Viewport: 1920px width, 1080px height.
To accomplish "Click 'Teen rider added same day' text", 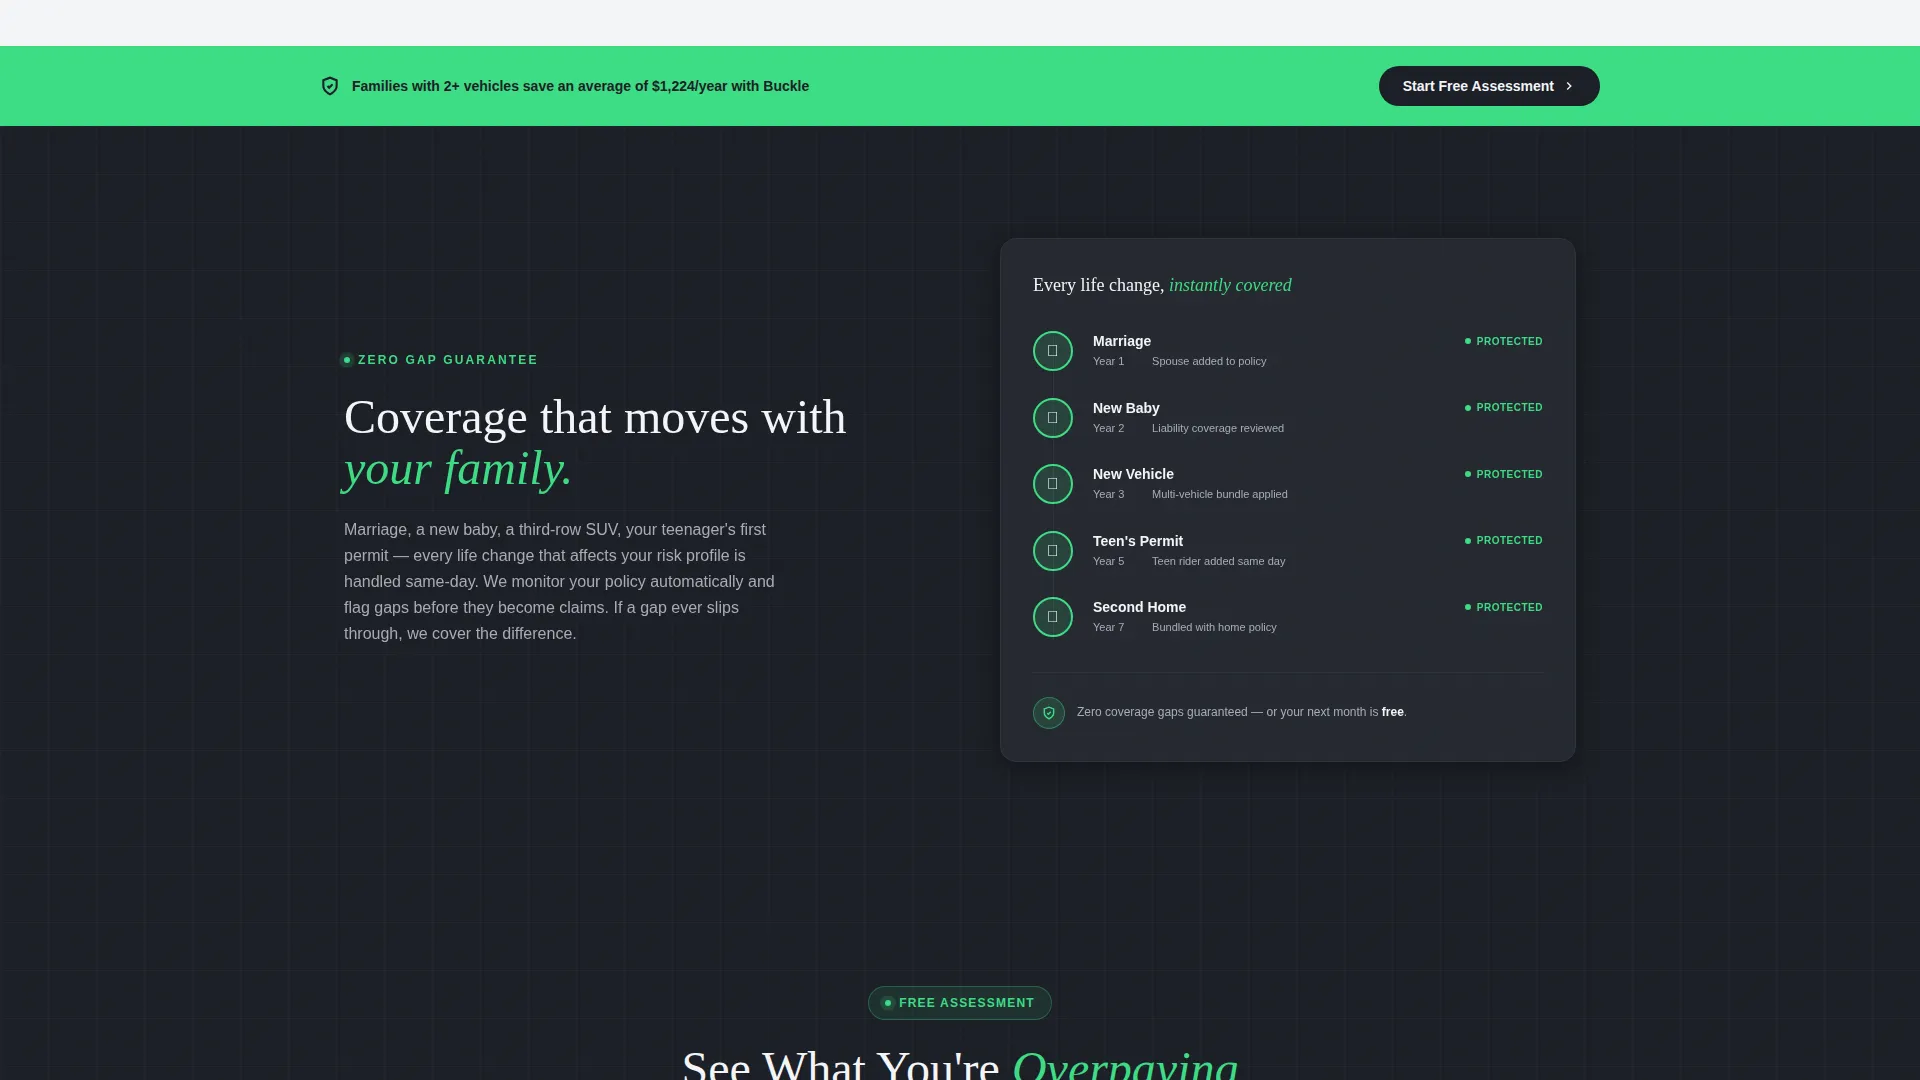I will click(1219, 561).
